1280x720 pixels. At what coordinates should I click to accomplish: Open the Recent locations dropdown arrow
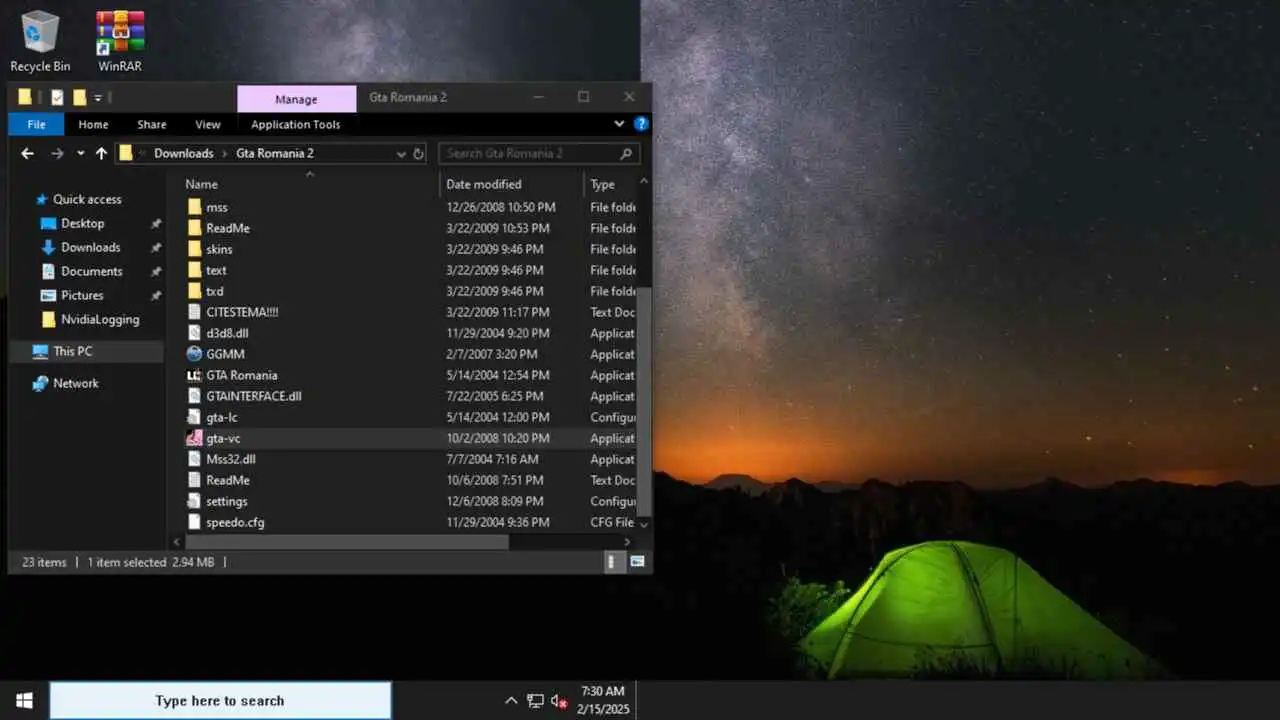[80, 153]
